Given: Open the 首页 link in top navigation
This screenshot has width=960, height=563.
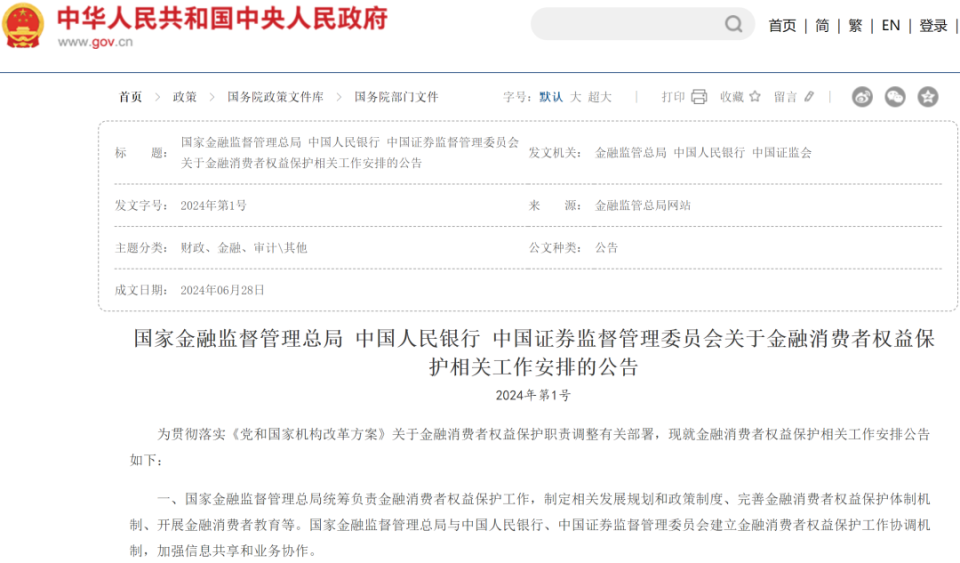Looking at the screenshot, I should pos(782,26).
